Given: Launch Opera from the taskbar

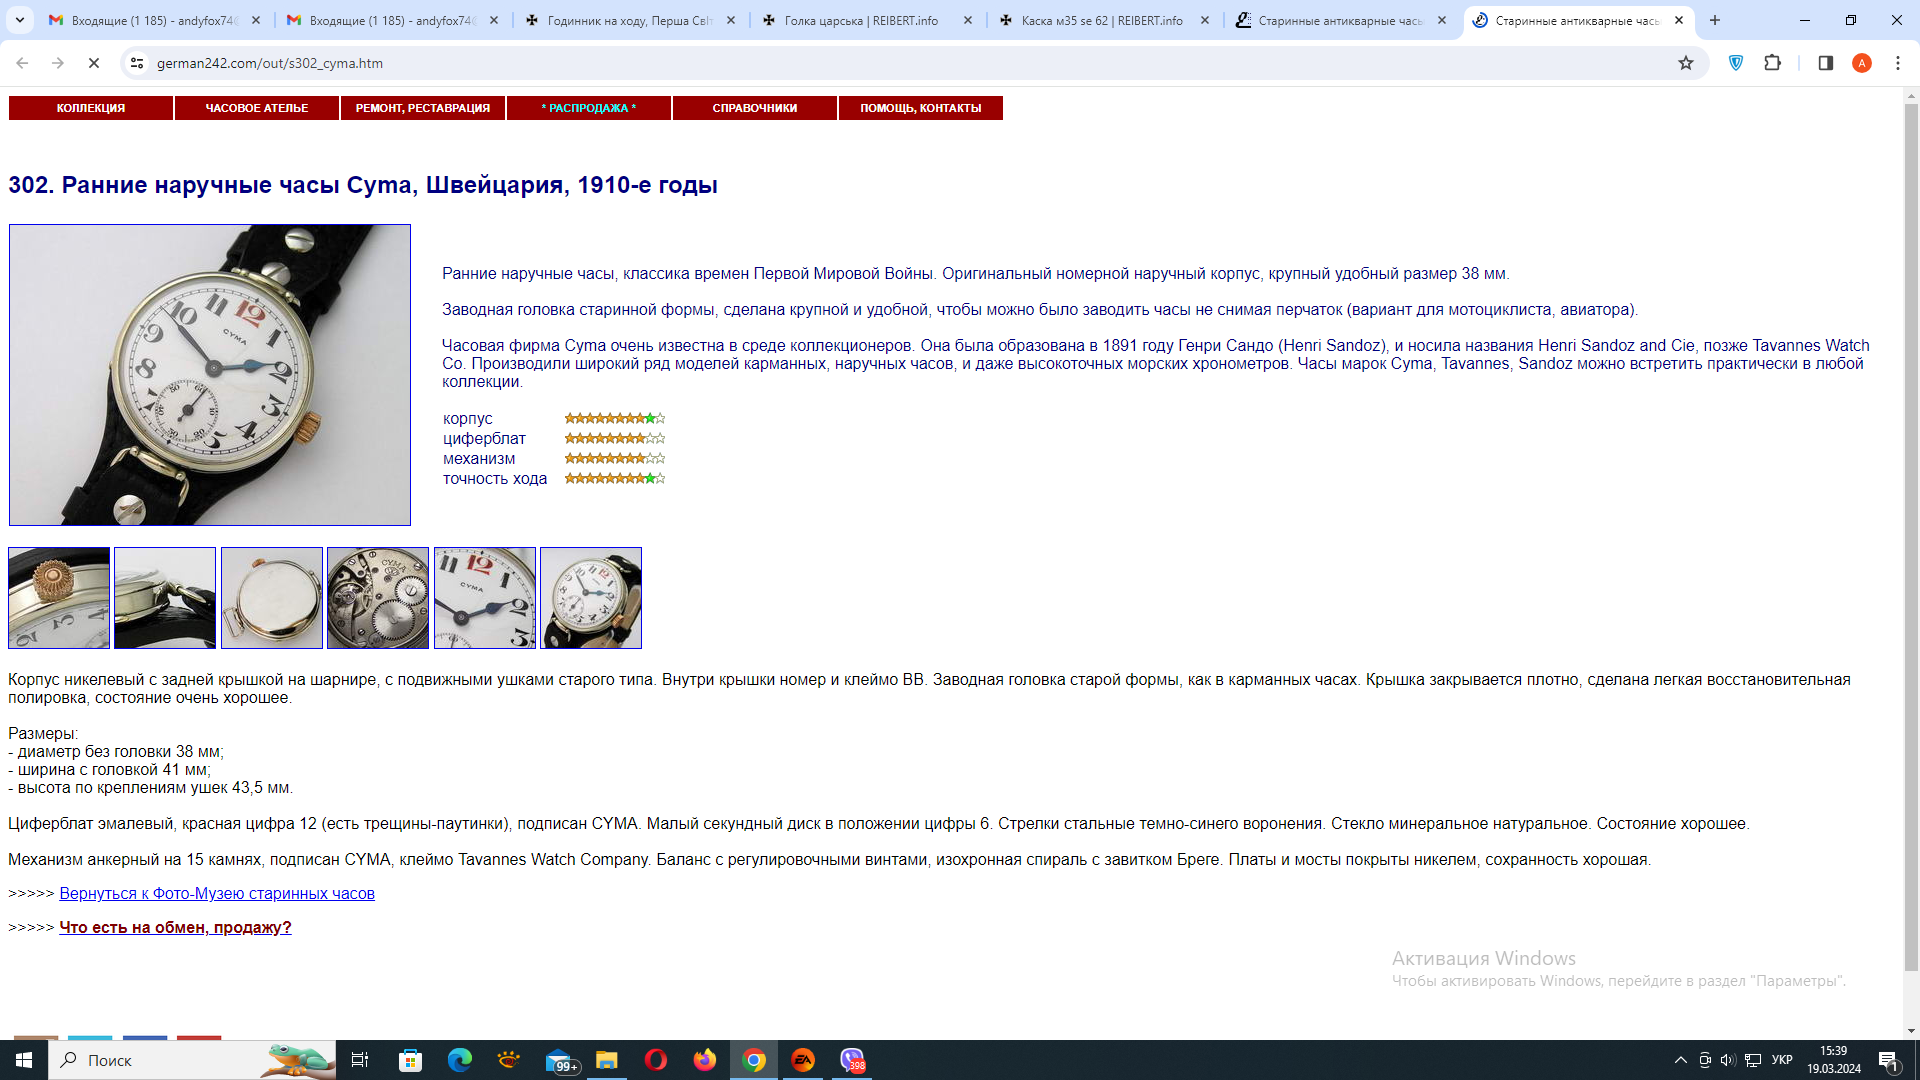Looking at the screenshot, I should point(656,1060).
